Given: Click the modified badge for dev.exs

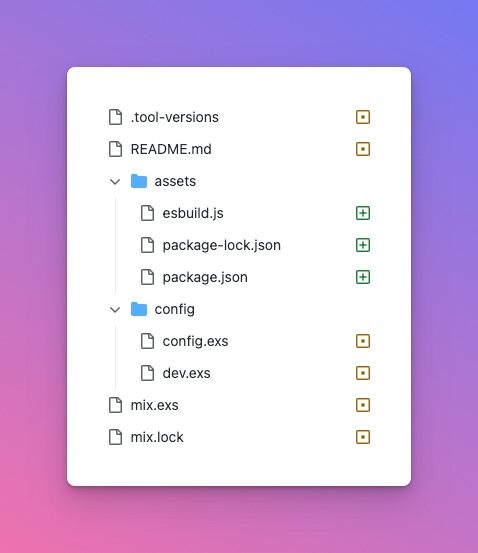Looking at the screenshot, I should pyautogui.click(x=363, y=373).
